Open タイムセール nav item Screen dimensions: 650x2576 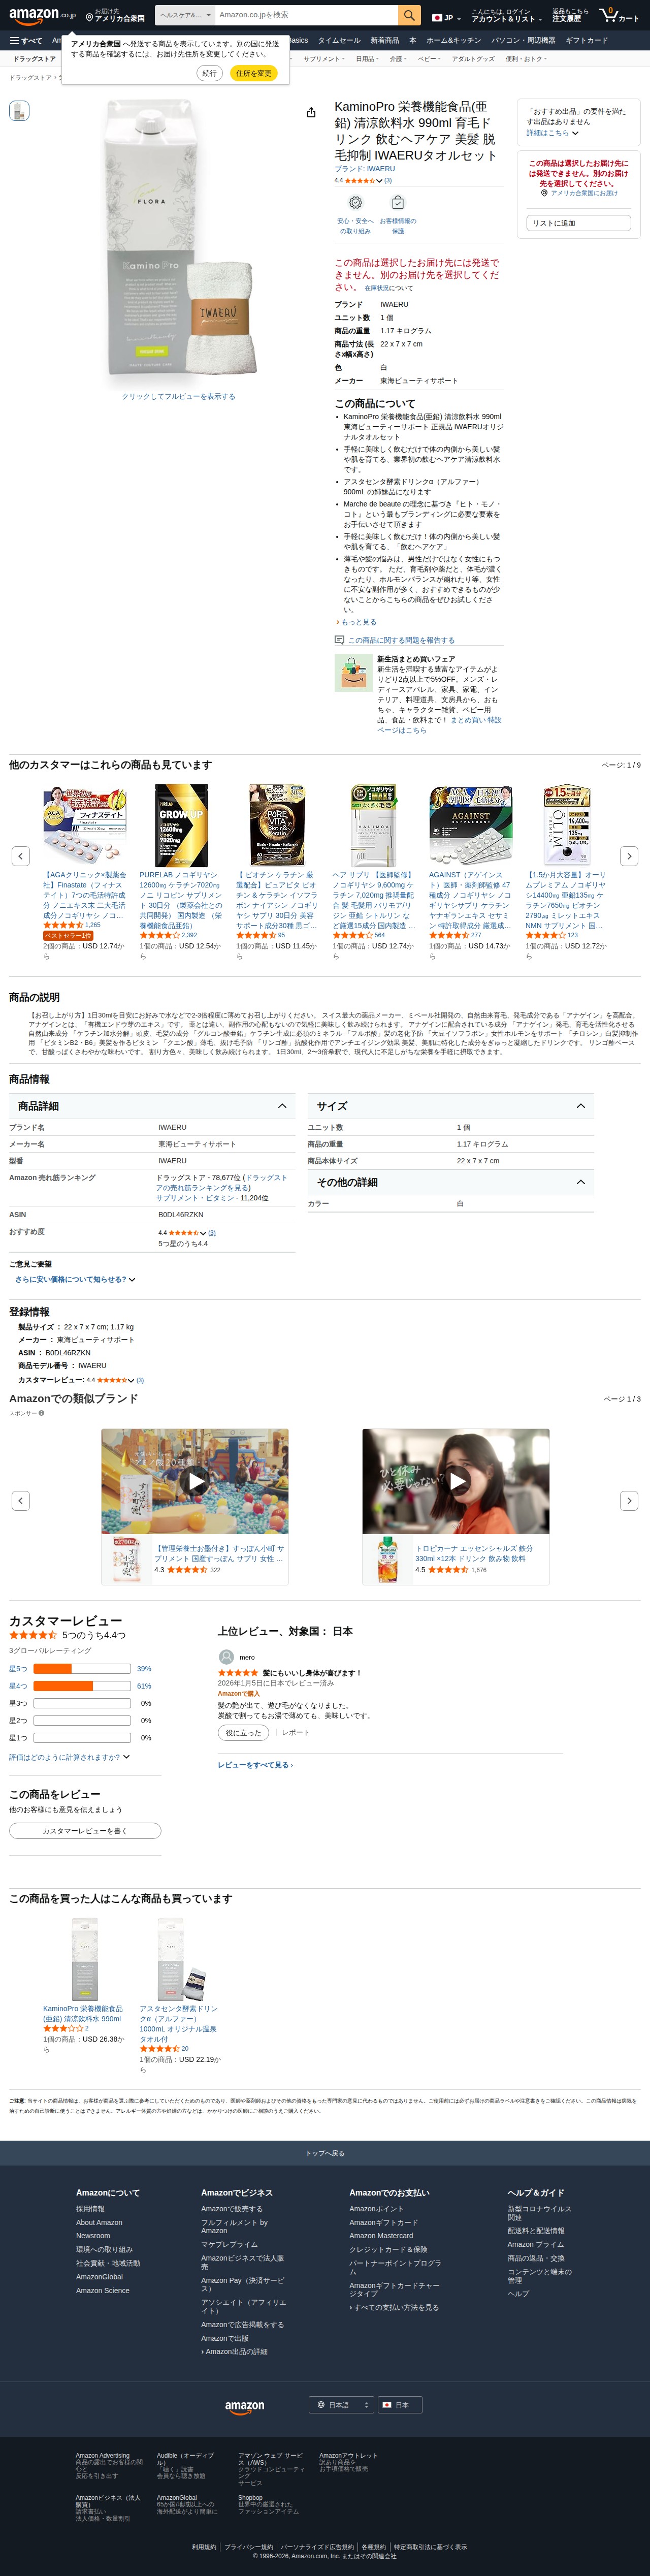click(x=339, y=41)
